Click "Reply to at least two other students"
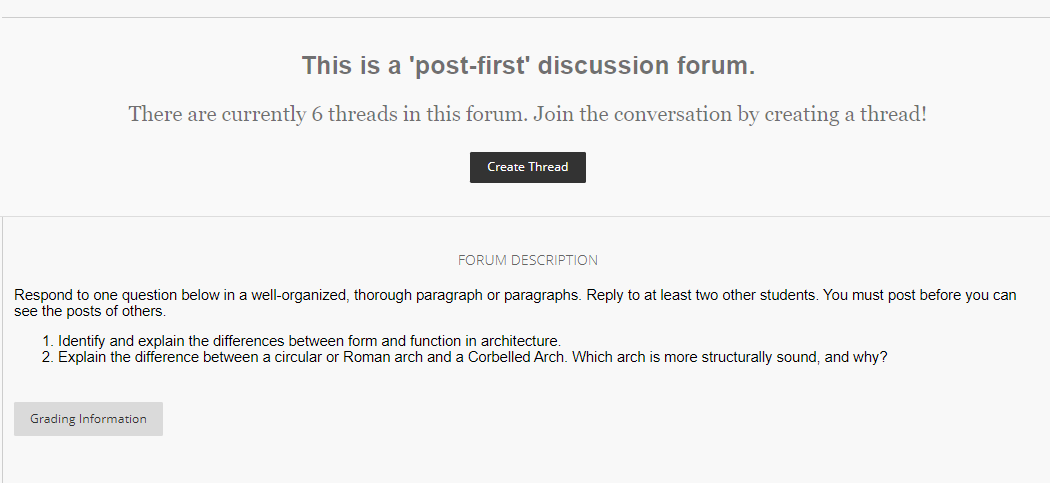 point(702,295)
